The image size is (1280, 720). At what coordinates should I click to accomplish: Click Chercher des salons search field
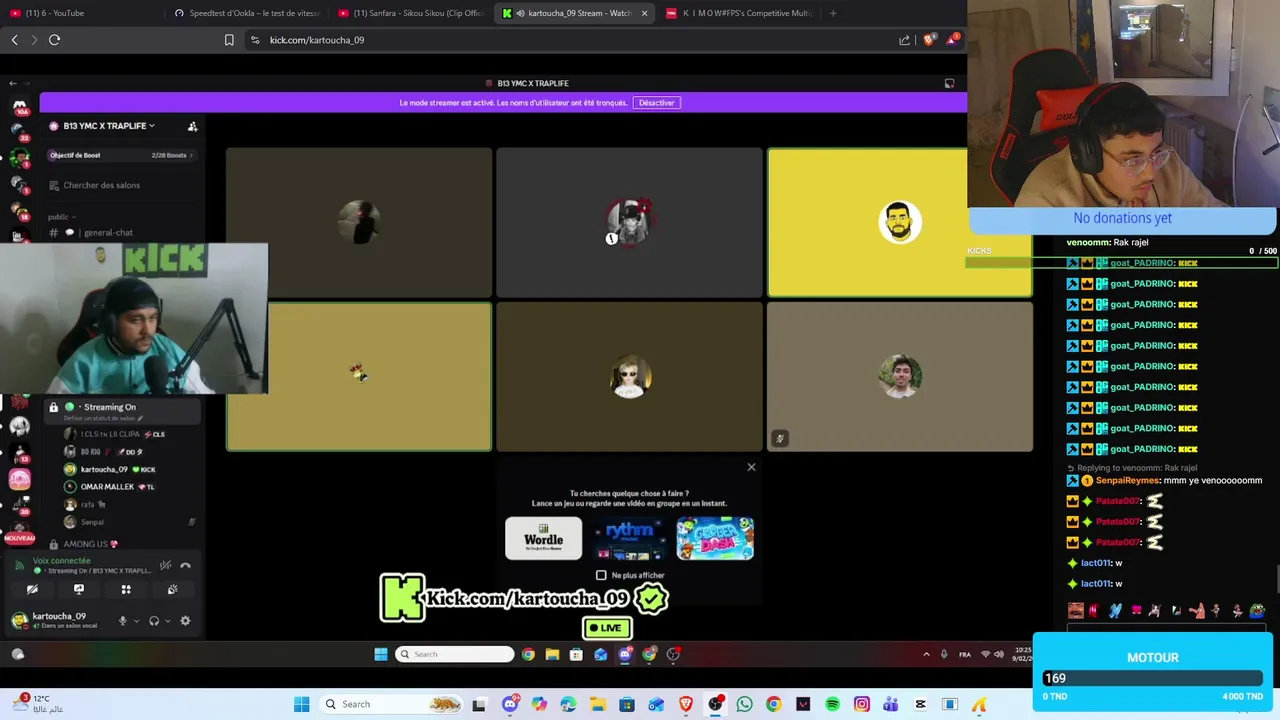(x=121, y=185)
